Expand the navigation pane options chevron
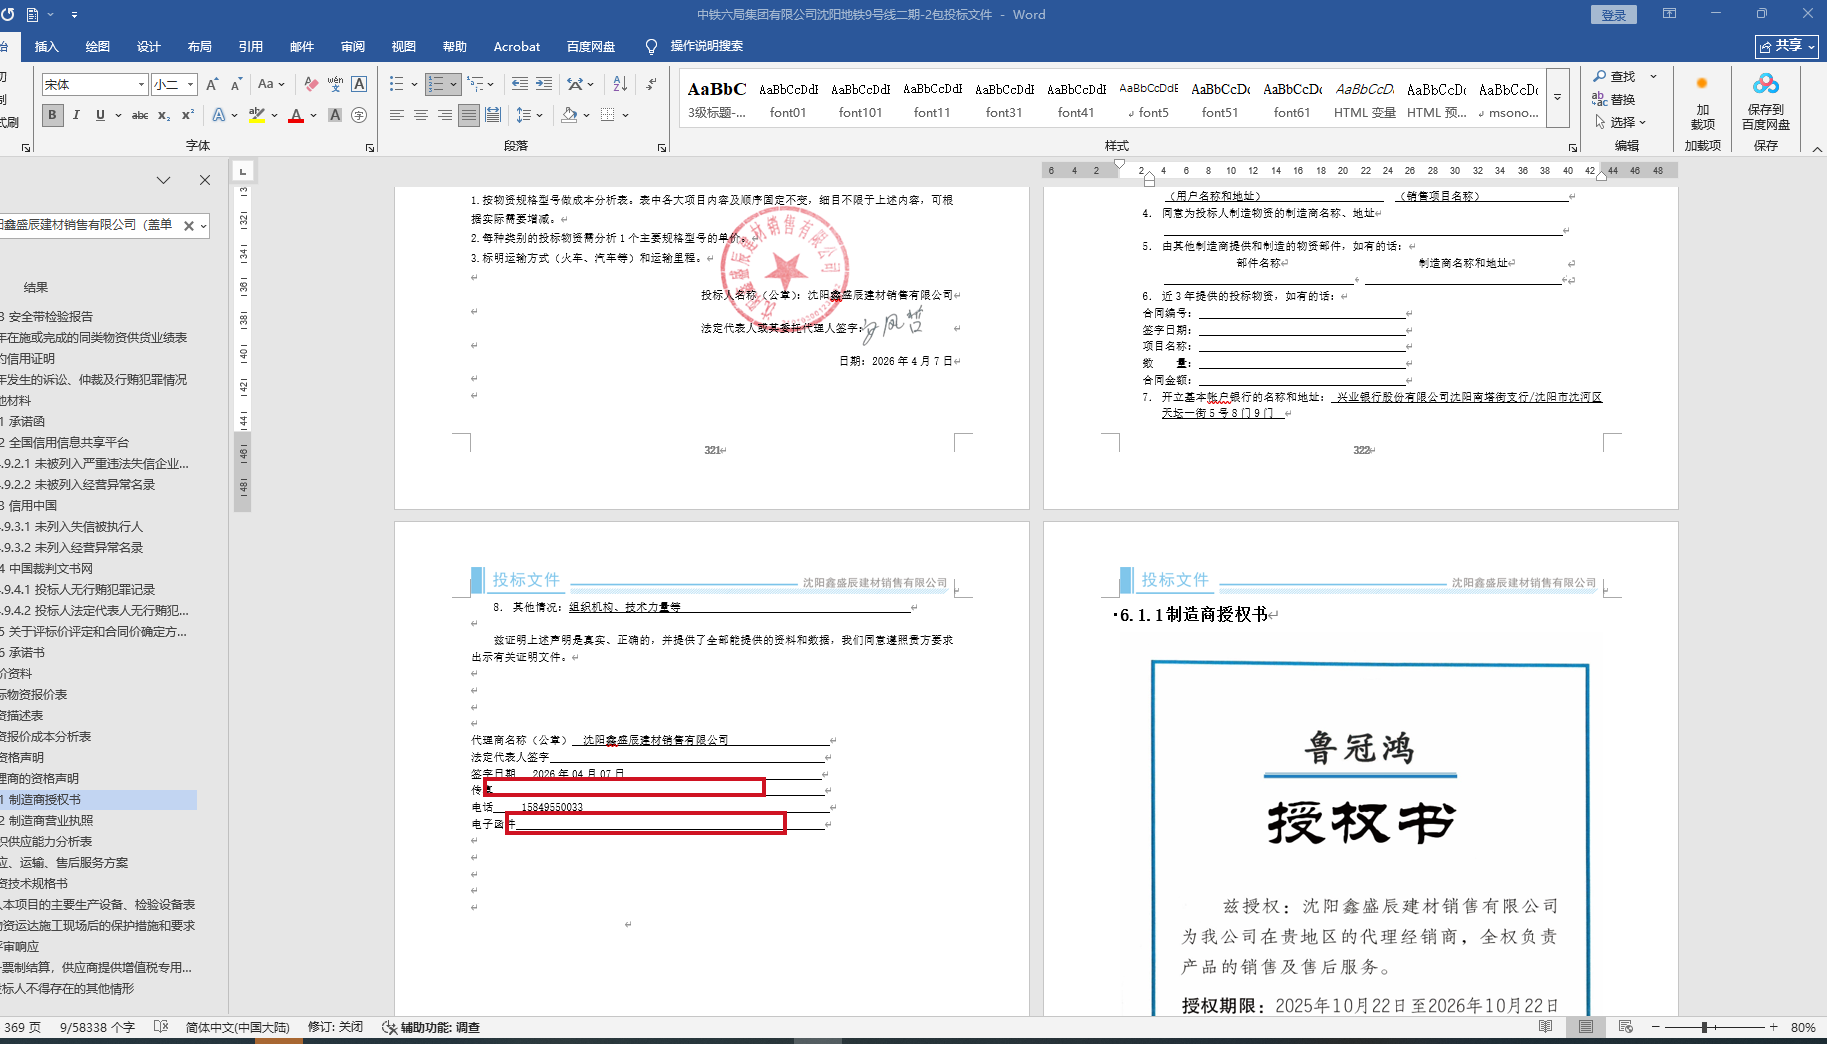The image size is (1827, 1044). coord(163,180)
